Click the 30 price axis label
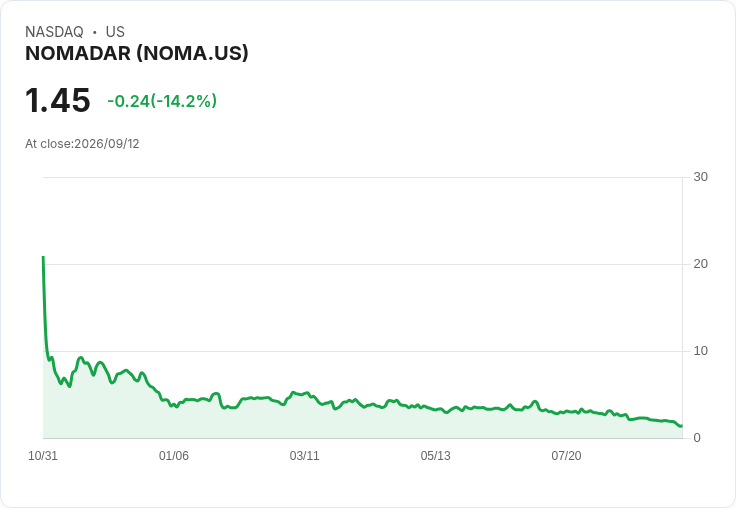Screen dimensions: 736x508 [x=700, y=177]
